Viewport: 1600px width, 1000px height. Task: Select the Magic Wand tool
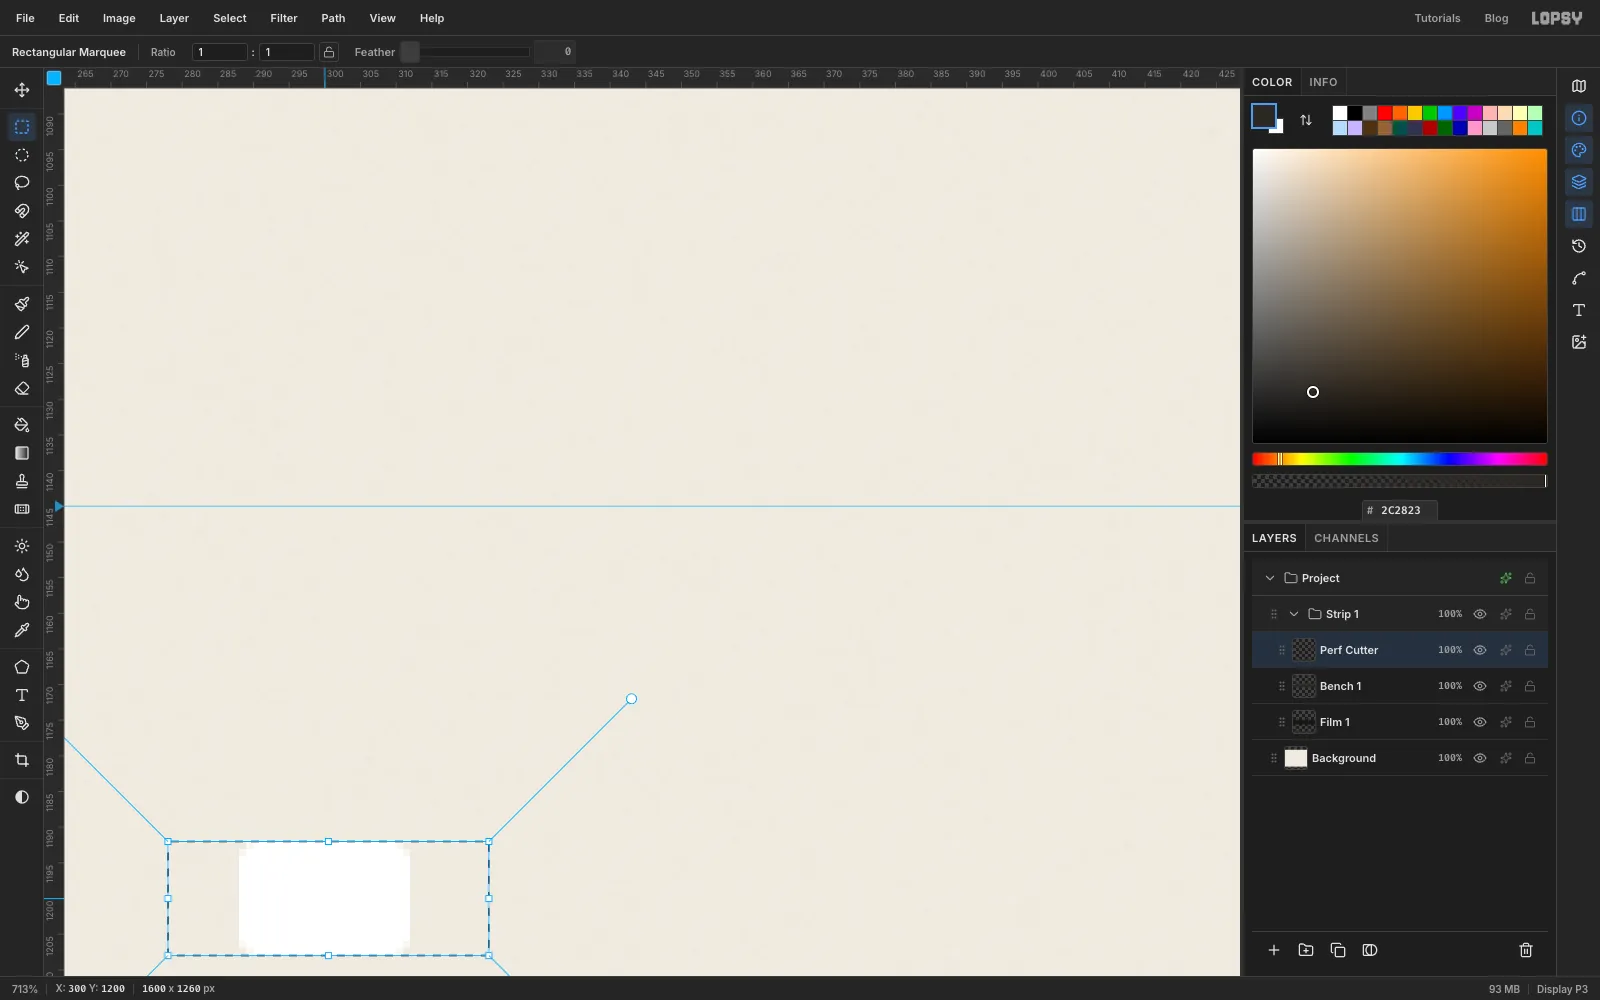(22, 239)
